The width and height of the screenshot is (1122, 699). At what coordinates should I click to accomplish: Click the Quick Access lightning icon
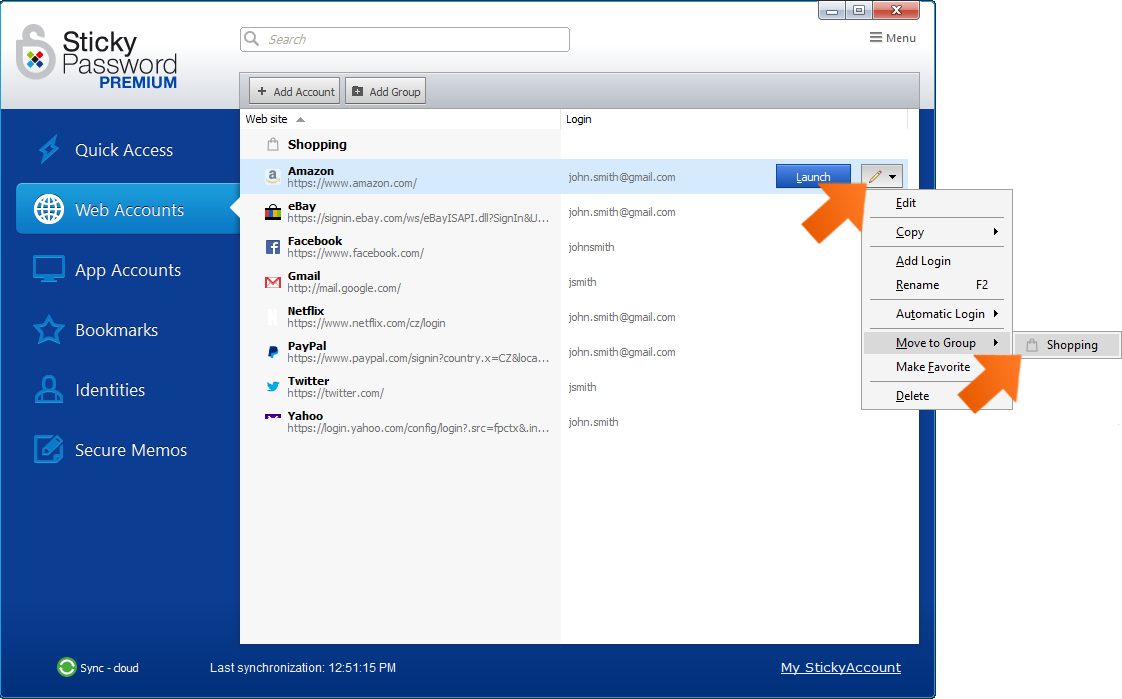coord(49,150)
